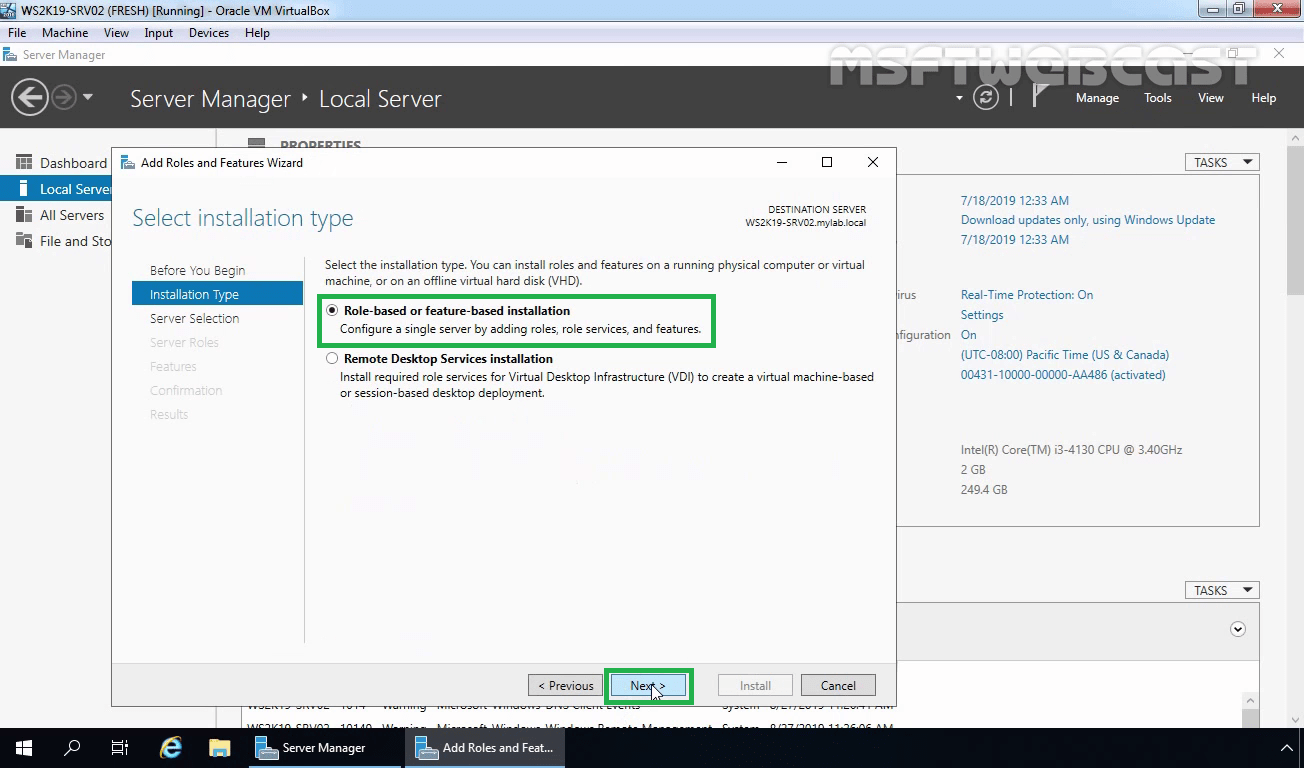1304x768 pixels.
Task: Open the Tools menu
Action: point(1158,98)
